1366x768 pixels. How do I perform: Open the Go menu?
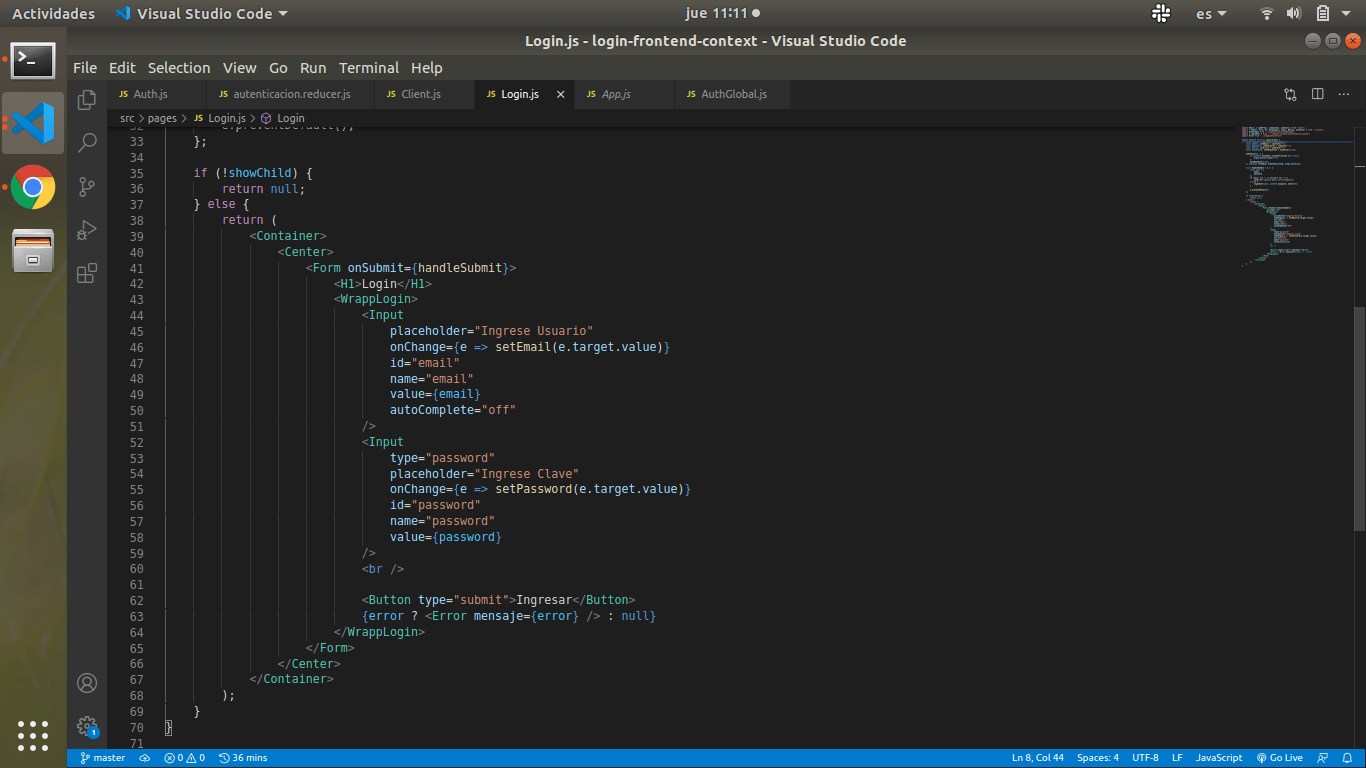[x=278, y=68]
